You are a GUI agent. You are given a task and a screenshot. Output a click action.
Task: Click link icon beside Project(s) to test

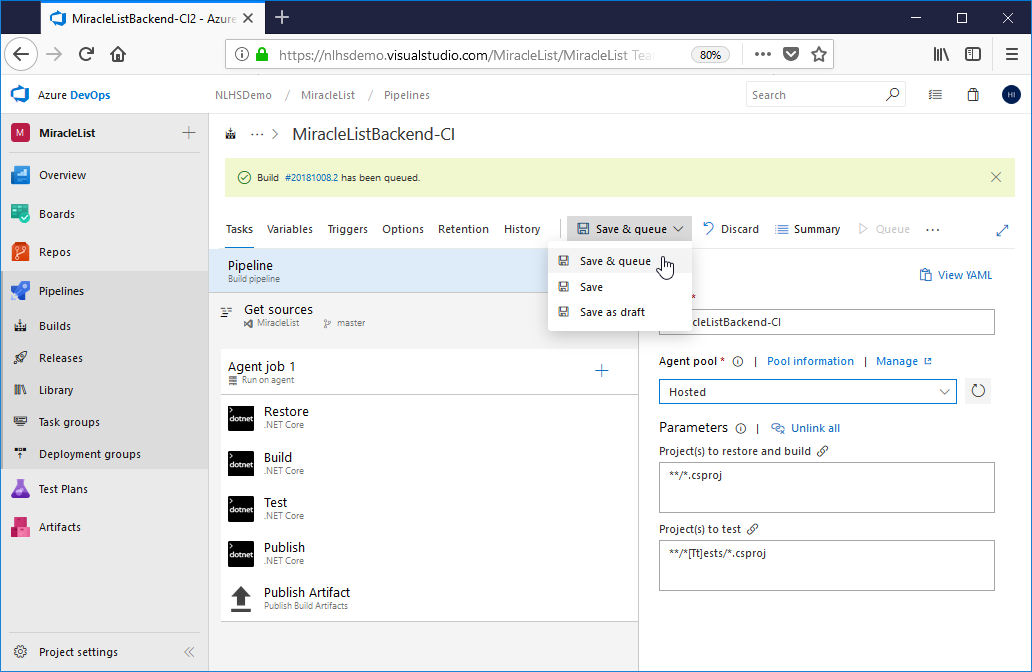point(753,529)
